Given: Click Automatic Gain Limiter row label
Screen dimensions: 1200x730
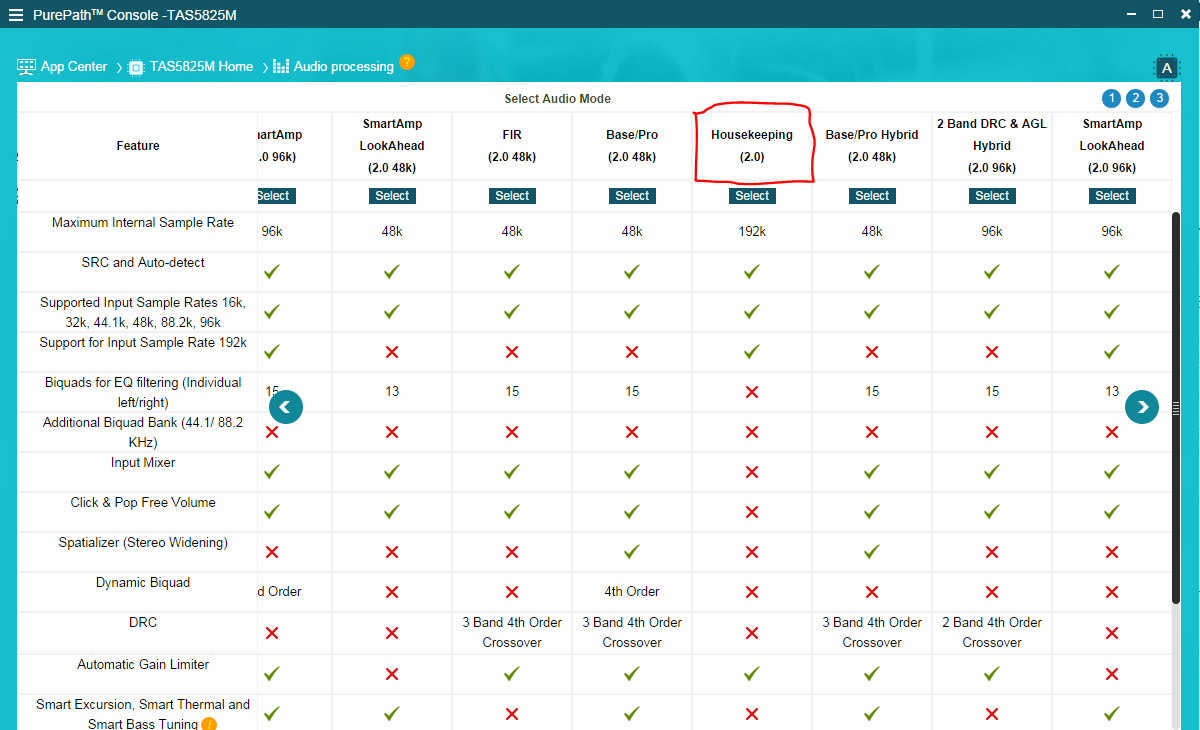Looking at the screenshot, I should click(143, 665).
